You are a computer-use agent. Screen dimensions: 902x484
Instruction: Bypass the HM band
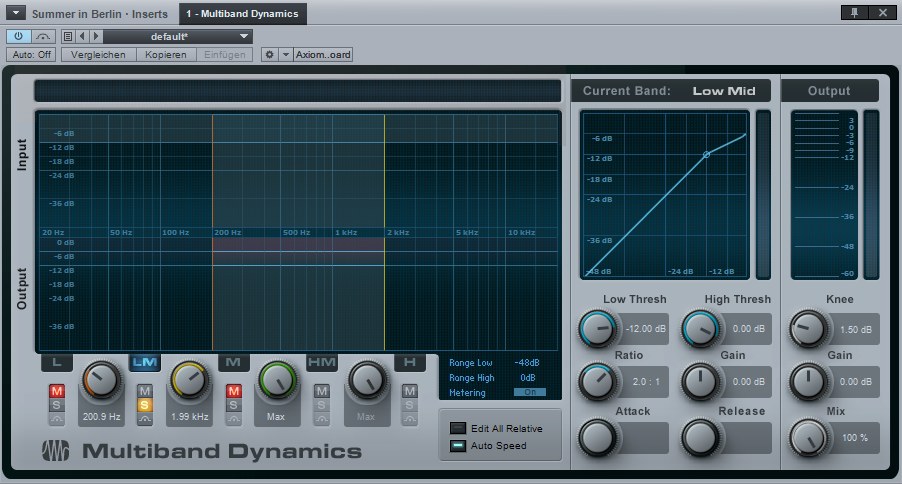point(322,419)
